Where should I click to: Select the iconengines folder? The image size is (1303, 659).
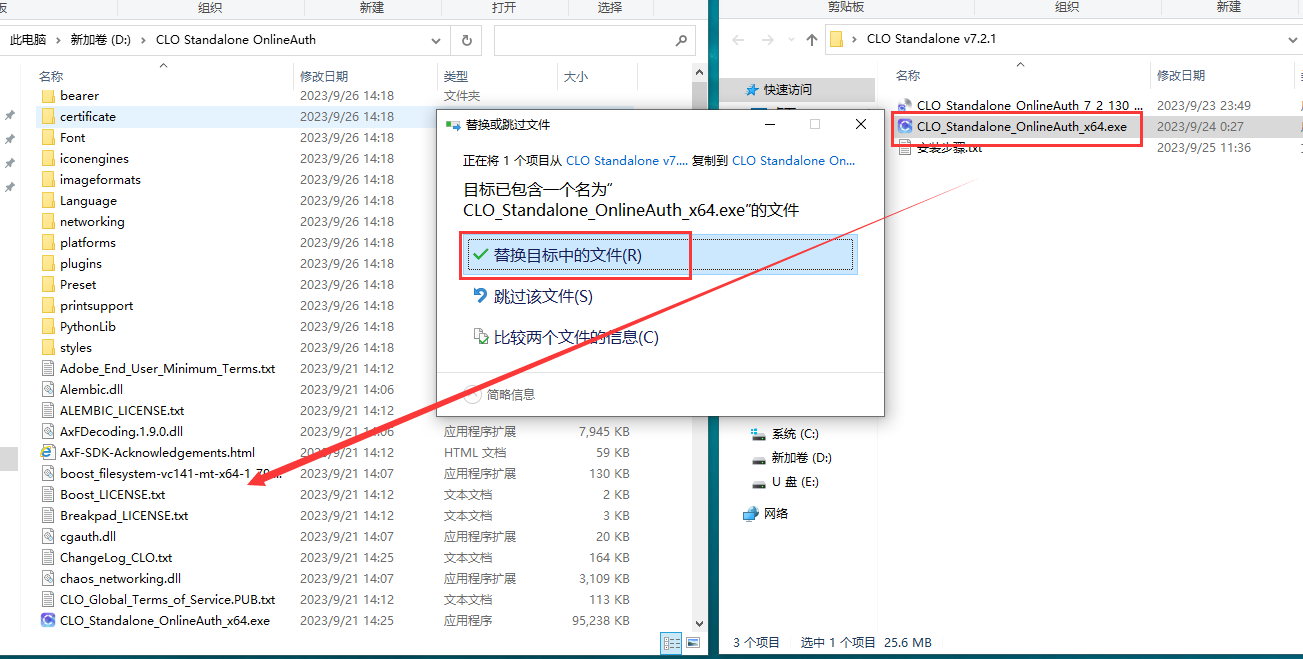(94, 159)
